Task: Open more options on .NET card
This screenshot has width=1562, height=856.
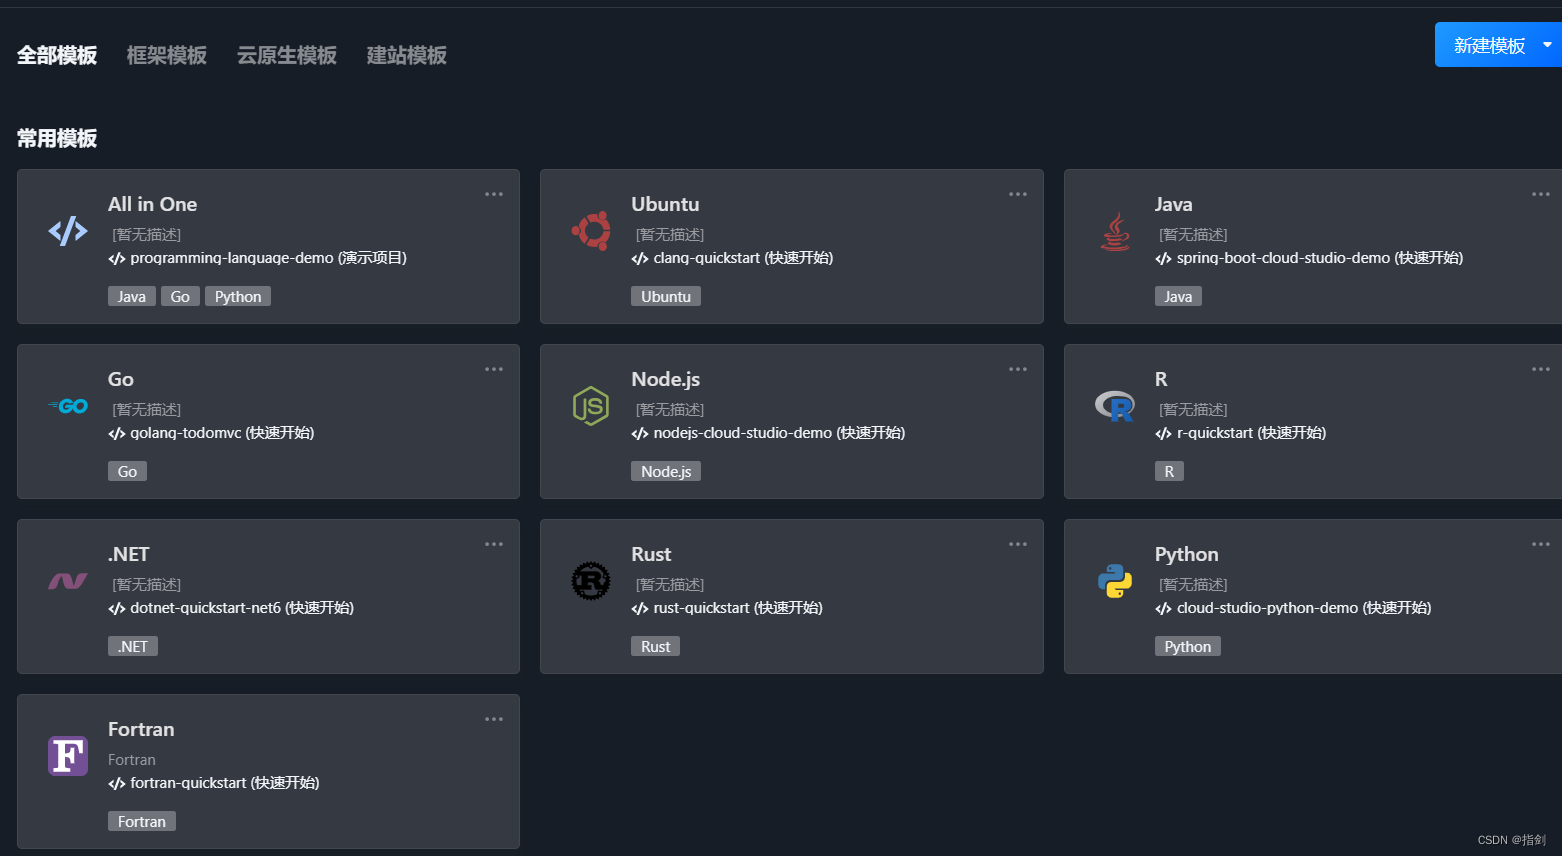Action: (494, 544)
